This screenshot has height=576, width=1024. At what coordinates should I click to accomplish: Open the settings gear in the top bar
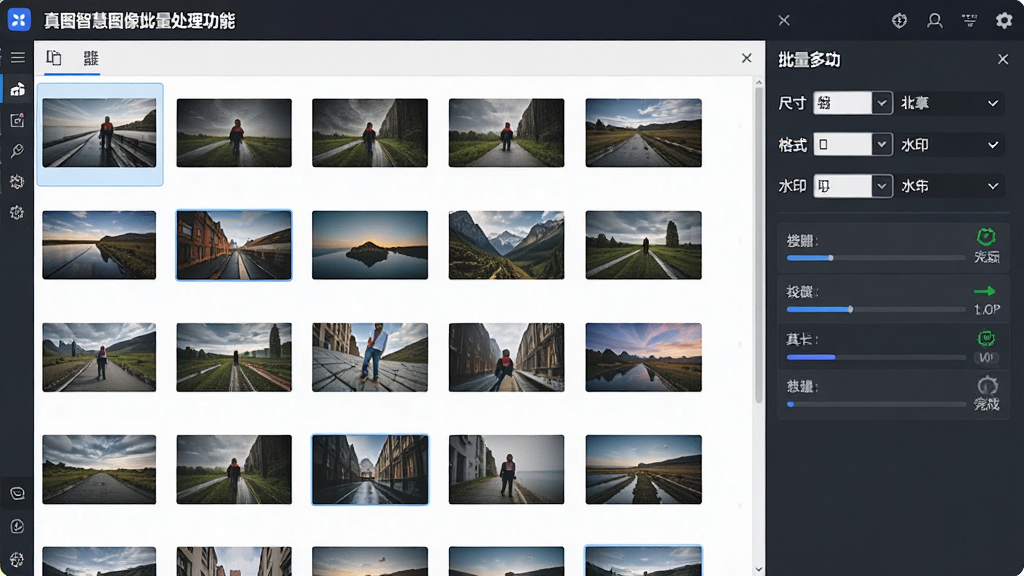pyautogui.click(x=1004, y=21)
